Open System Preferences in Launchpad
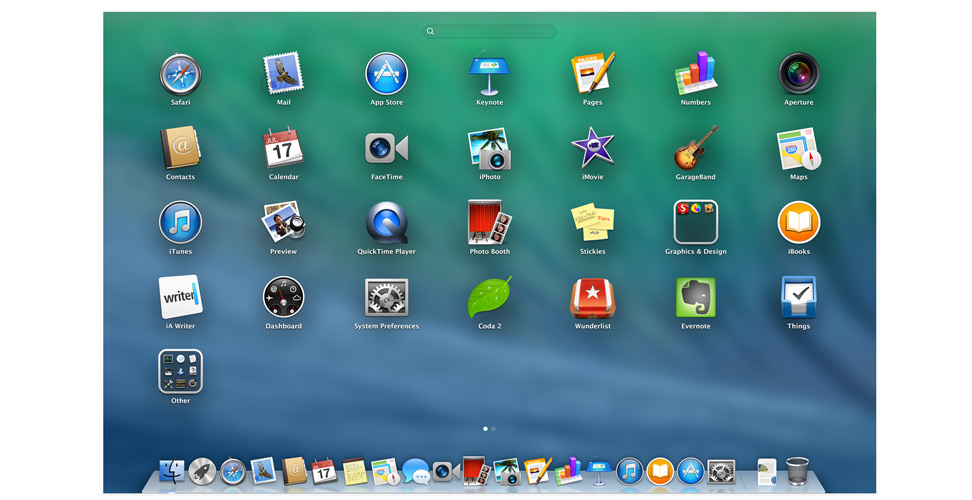This screenshot has width=972, height=500. click(x=386, y=298)
